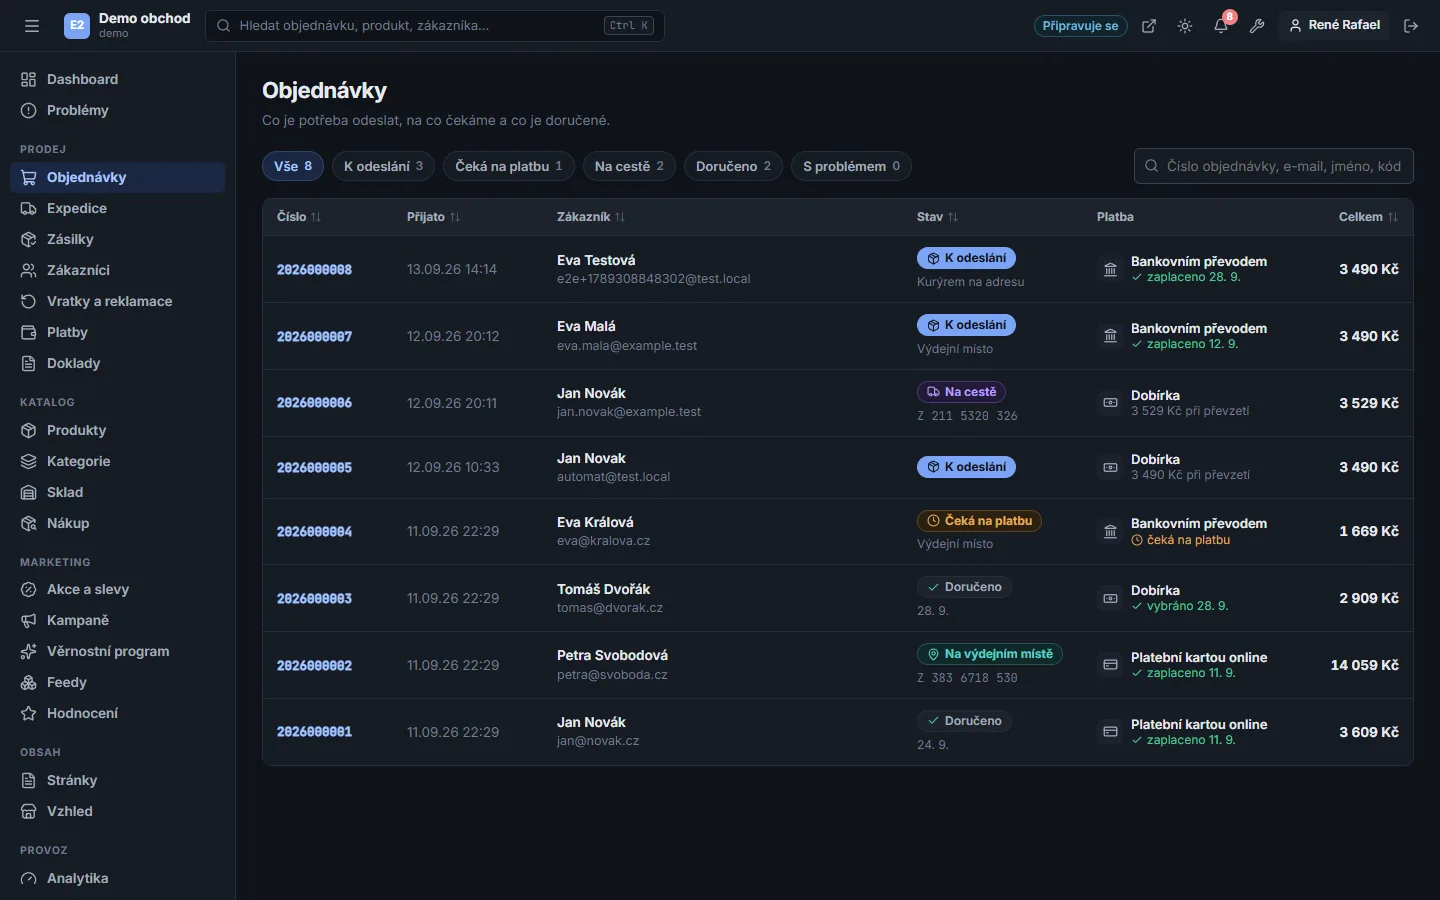1440x900 pixels.
Task: Click the Analytika icon in sidebar
Action: pos(28,878)
